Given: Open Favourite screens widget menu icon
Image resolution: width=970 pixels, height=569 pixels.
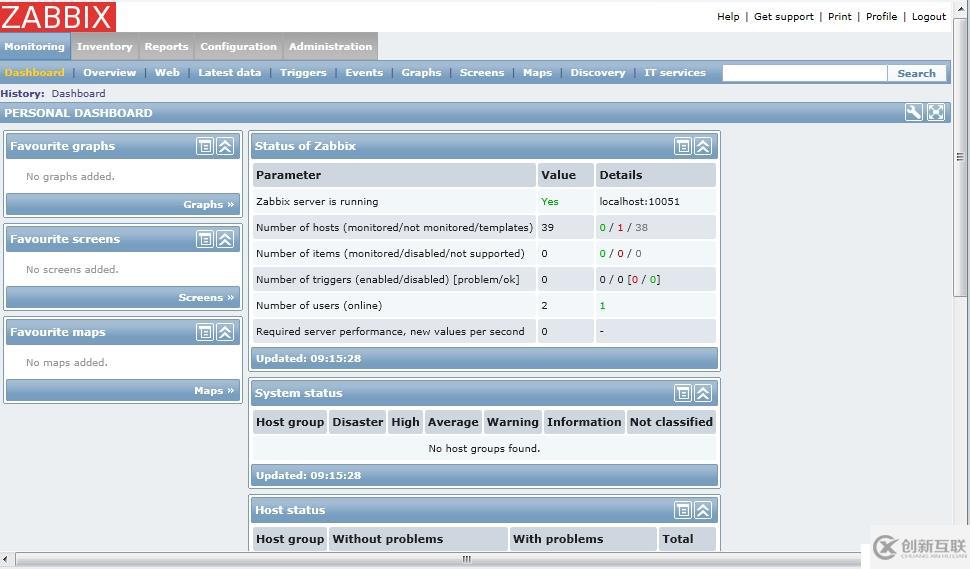Looking at the screenshot, I should click(205, 239).
